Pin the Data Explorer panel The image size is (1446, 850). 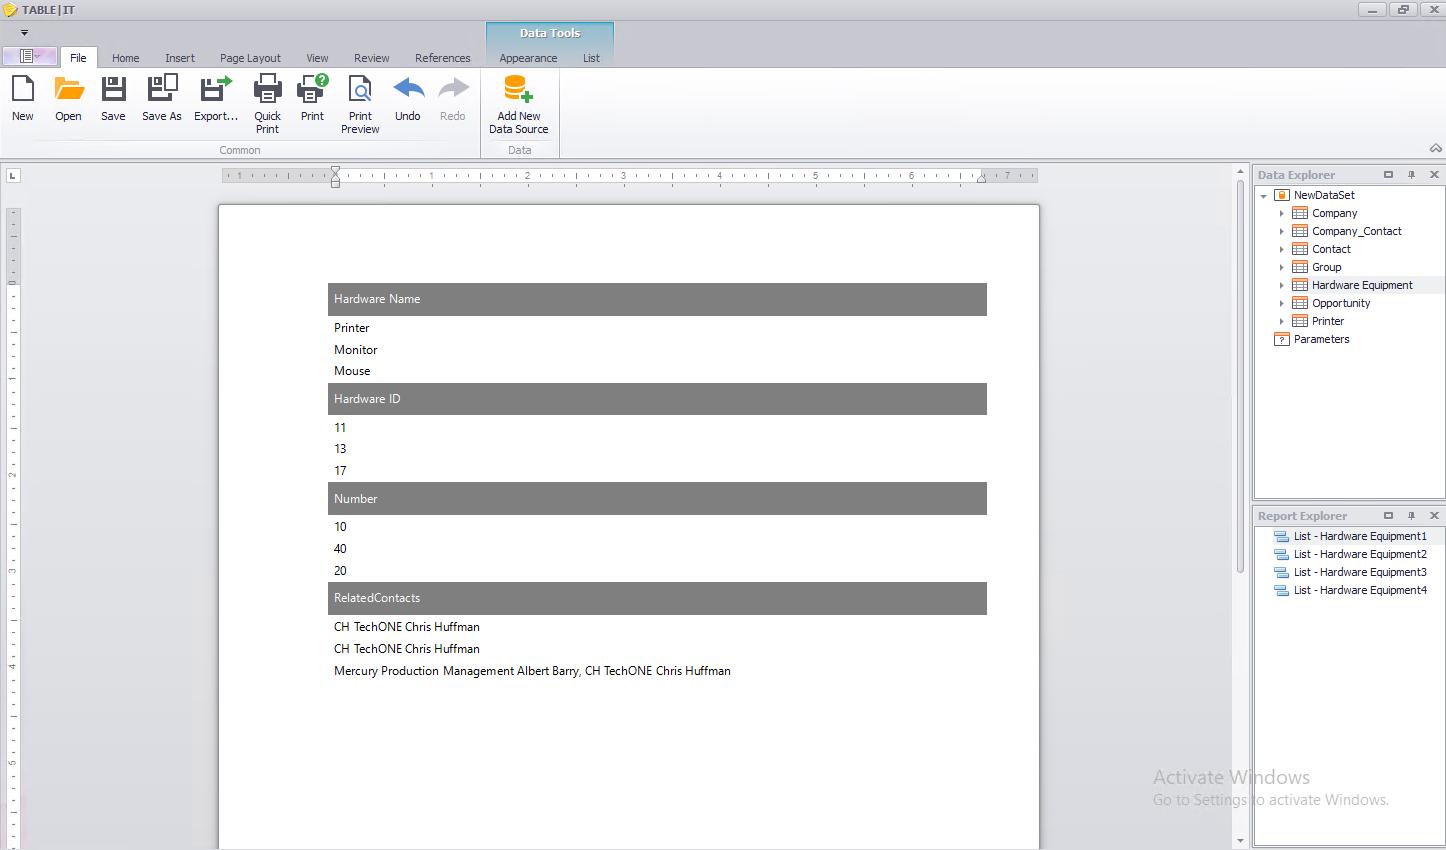click(1411, 175)
